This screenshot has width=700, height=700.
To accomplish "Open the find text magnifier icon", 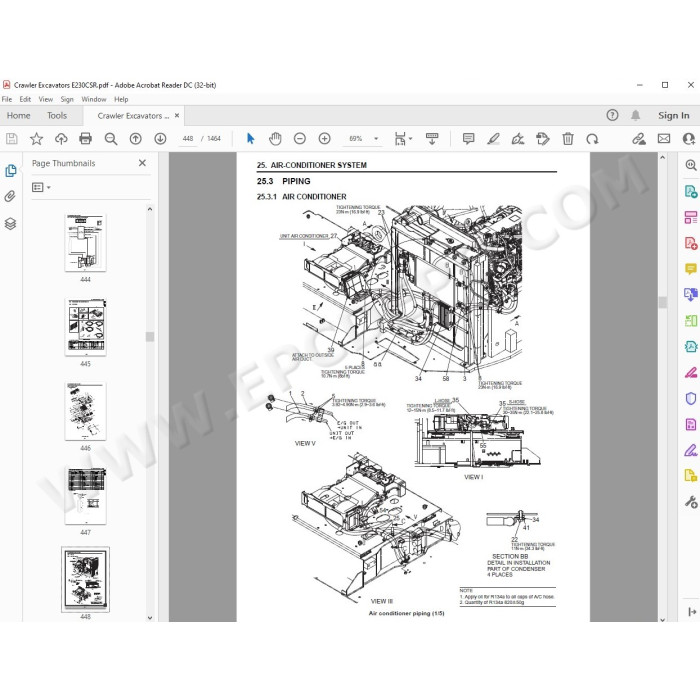I will (x=111, y=139).
